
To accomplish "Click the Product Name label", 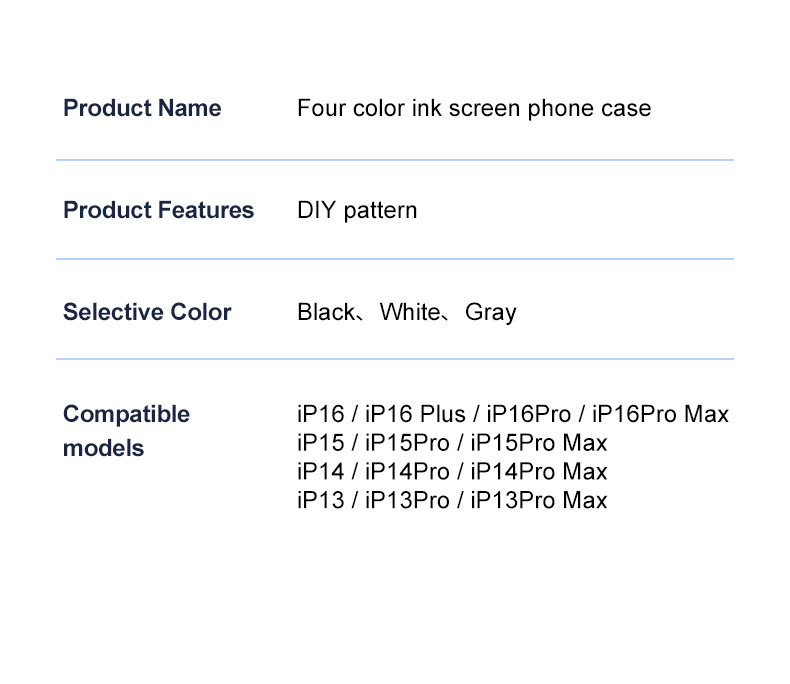I will [142, 108].
